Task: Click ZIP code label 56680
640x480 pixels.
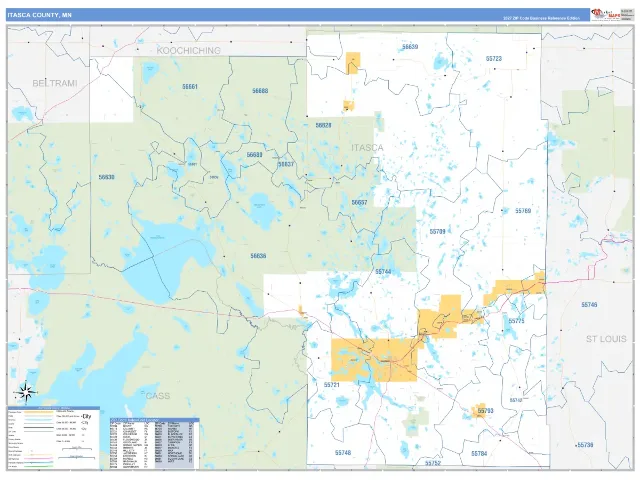Action: click(254, 155)
